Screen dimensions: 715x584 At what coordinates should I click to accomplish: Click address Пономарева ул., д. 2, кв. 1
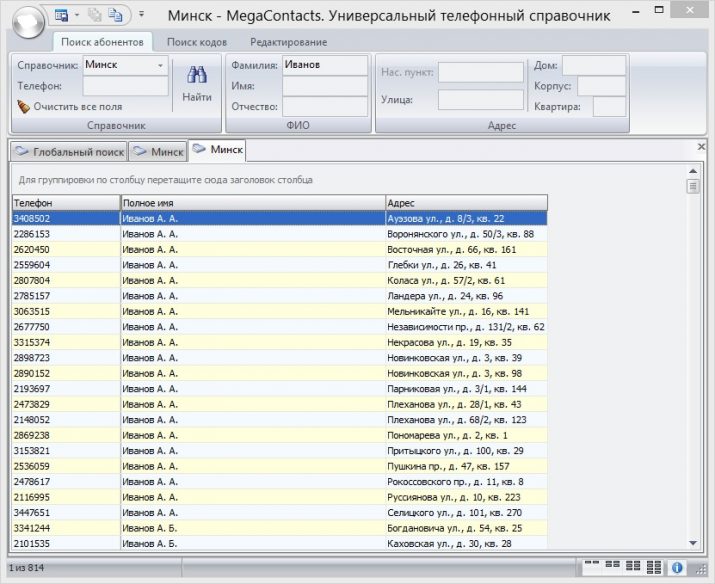447,435
